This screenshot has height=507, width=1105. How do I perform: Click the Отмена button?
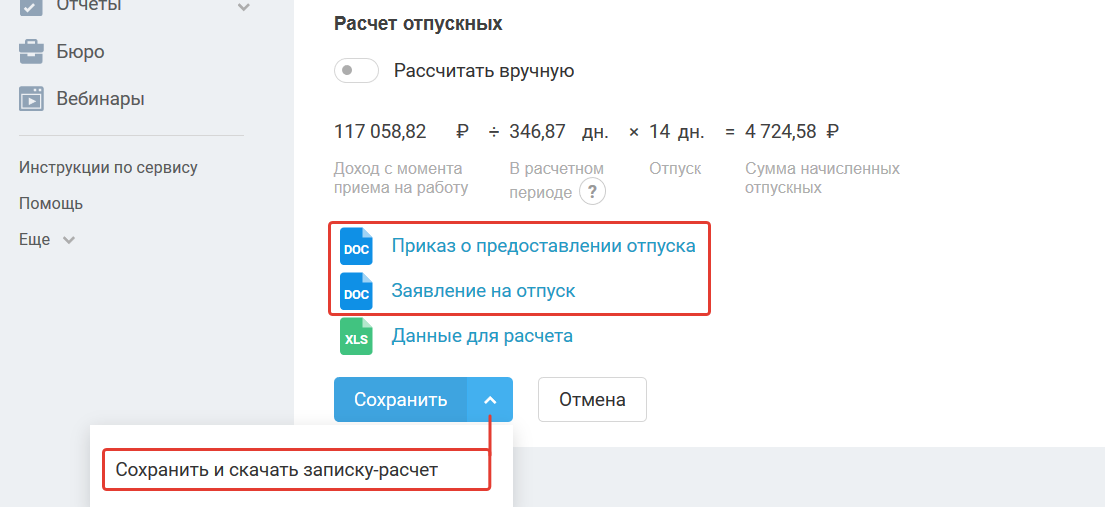coord(592,400)
